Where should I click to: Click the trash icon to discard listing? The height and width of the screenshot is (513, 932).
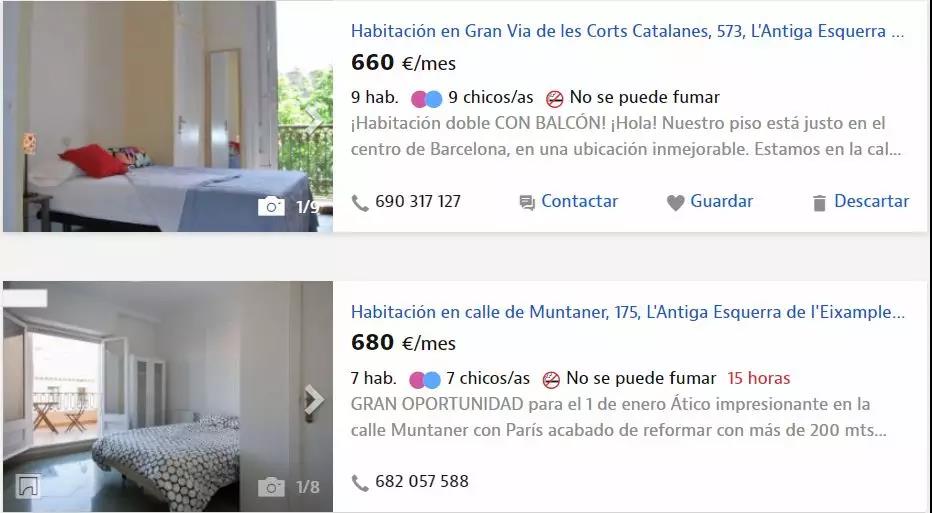(x=819, y=203)
